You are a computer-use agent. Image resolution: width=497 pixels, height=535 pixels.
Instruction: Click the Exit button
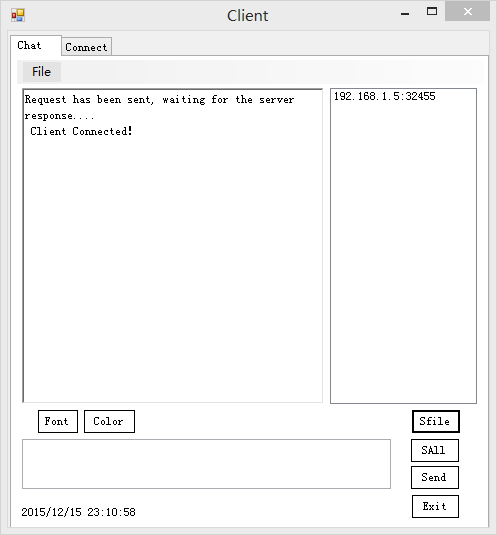pos(435,506)
